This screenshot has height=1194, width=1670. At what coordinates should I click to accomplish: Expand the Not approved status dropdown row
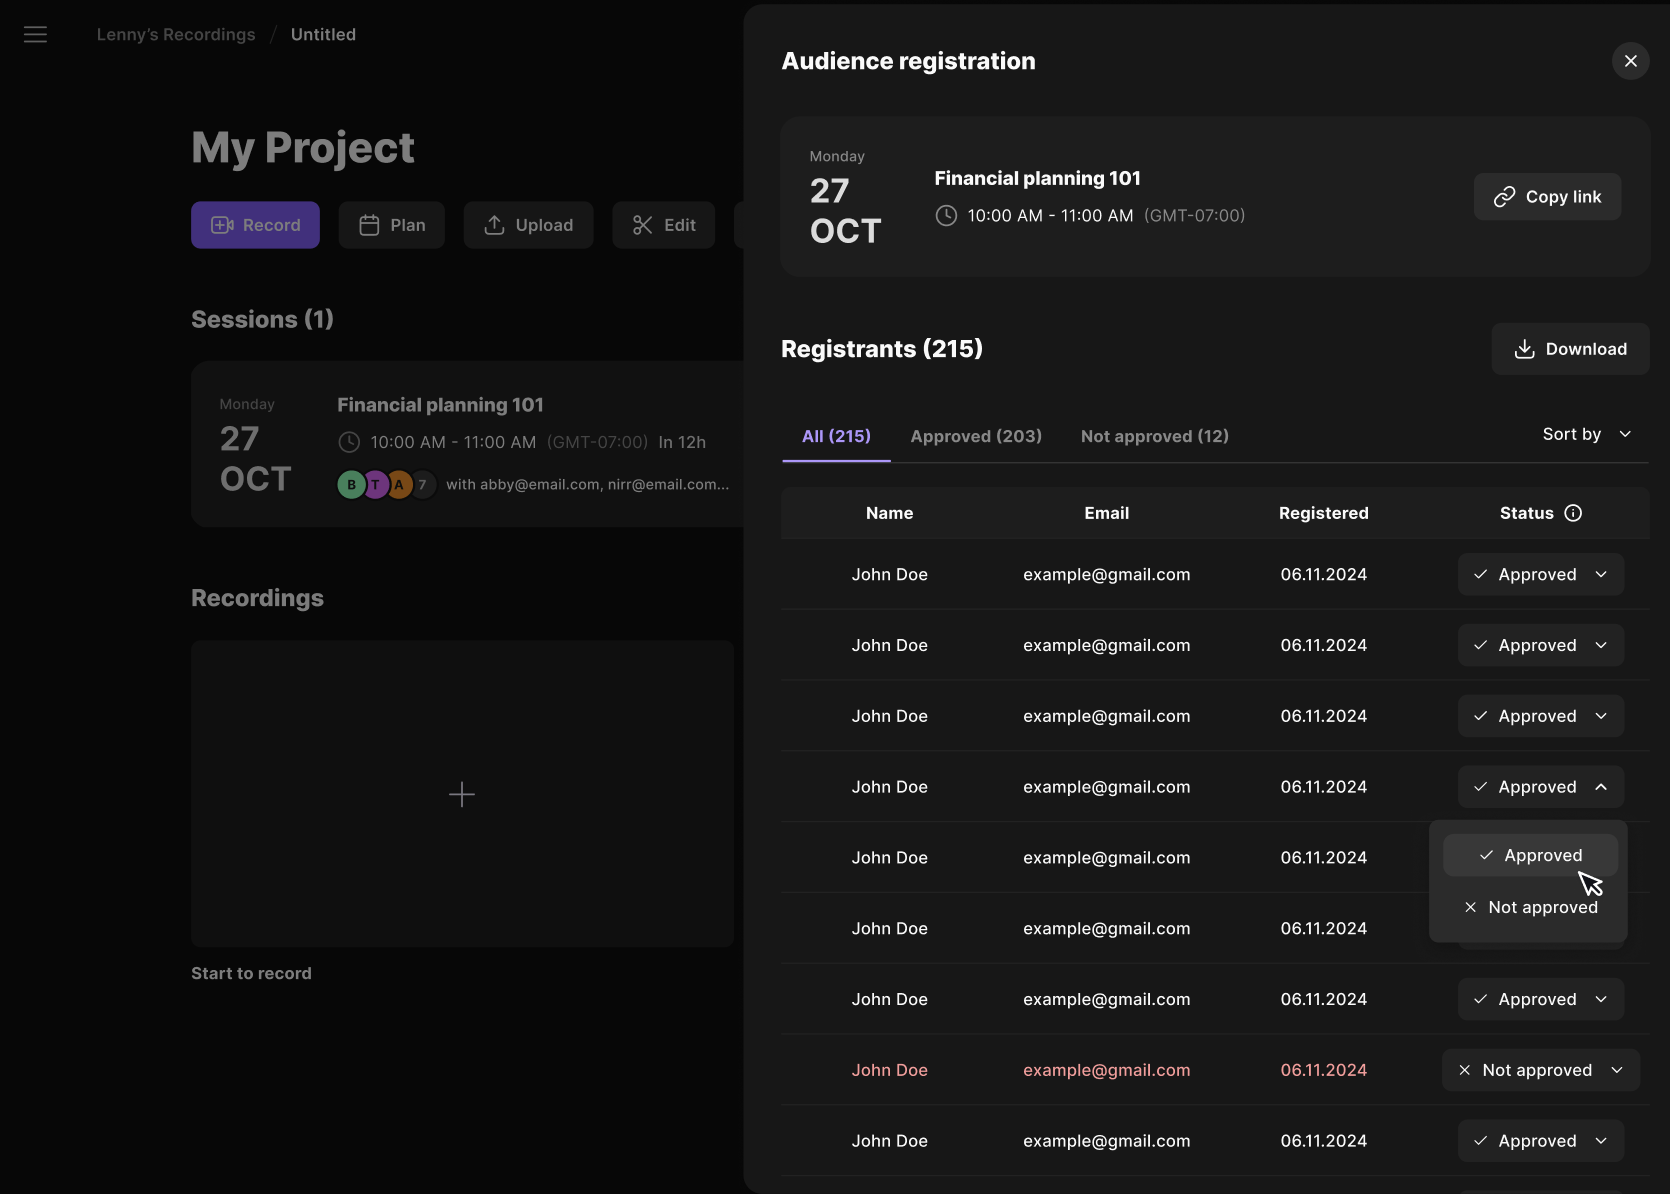(1540, 1070)
